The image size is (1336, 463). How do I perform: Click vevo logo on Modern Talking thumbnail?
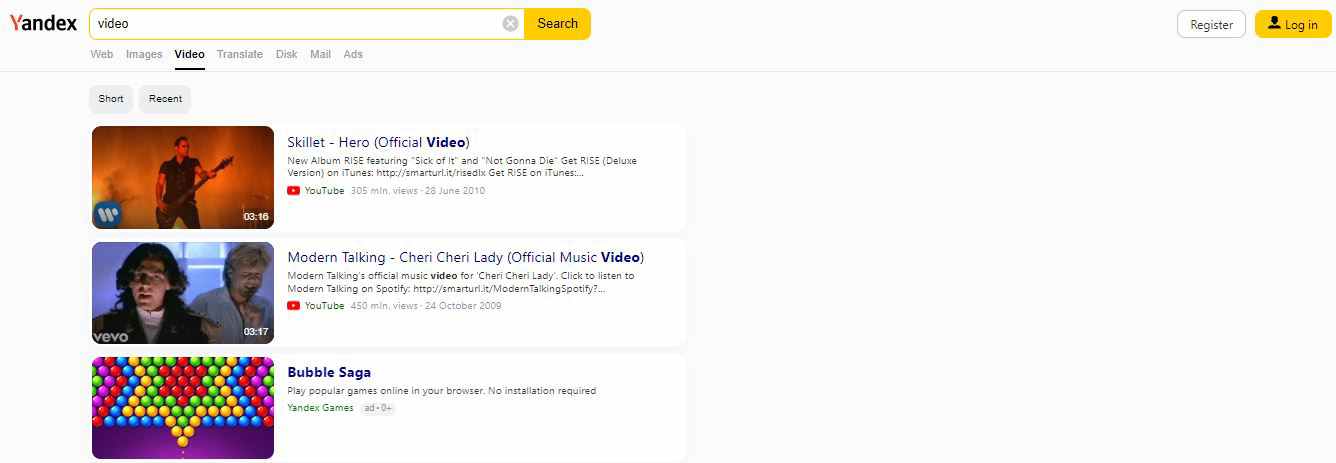coord(111,336)
